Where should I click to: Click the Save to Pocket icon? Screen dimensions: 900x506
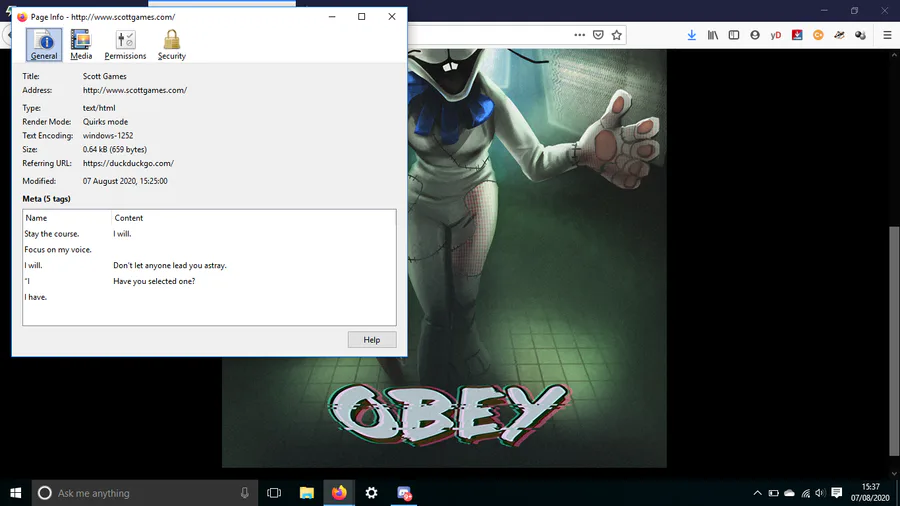[x=598, y=35]
